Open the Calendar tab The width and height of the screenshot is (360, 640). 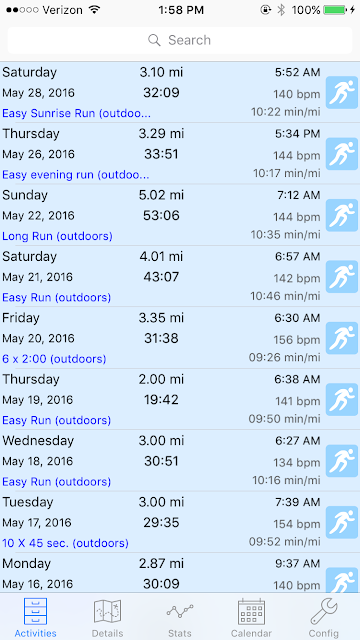(x=251, y=618)
